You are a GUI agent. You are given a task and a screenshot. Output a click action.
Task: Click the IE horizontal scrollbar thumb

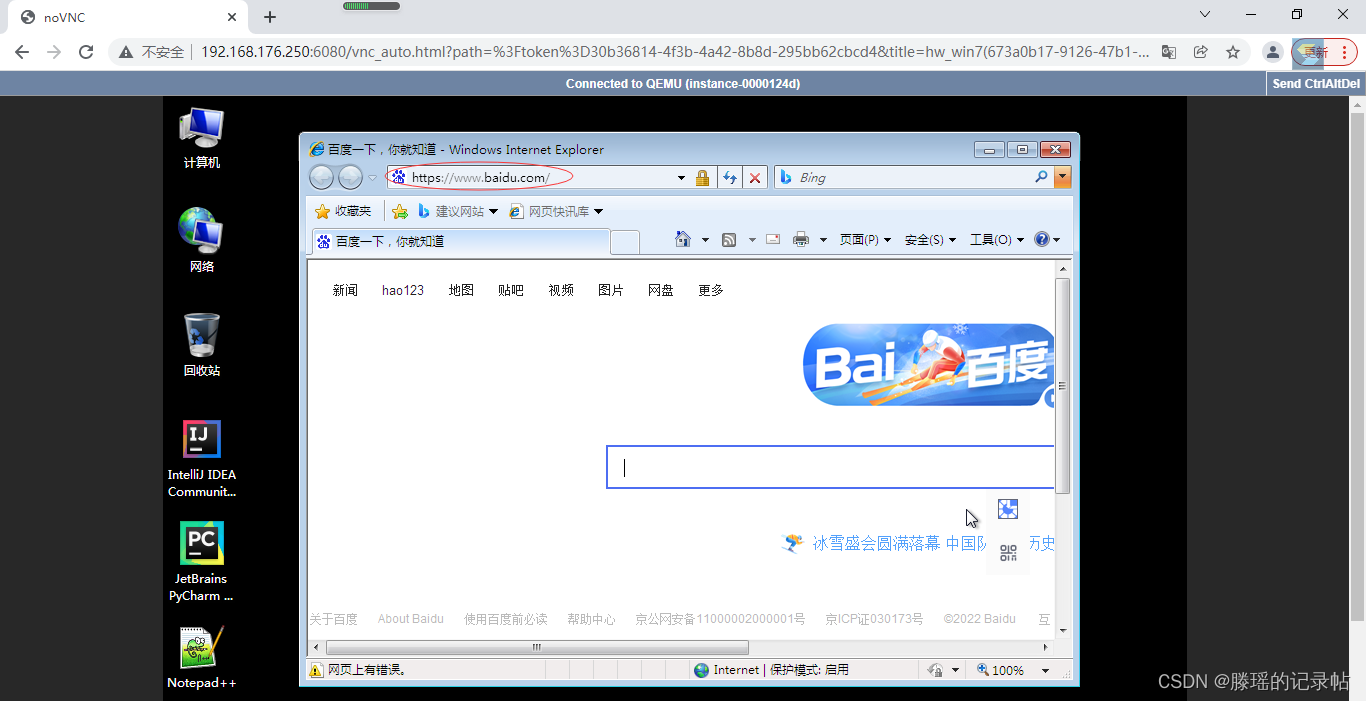tap(536, 647)
